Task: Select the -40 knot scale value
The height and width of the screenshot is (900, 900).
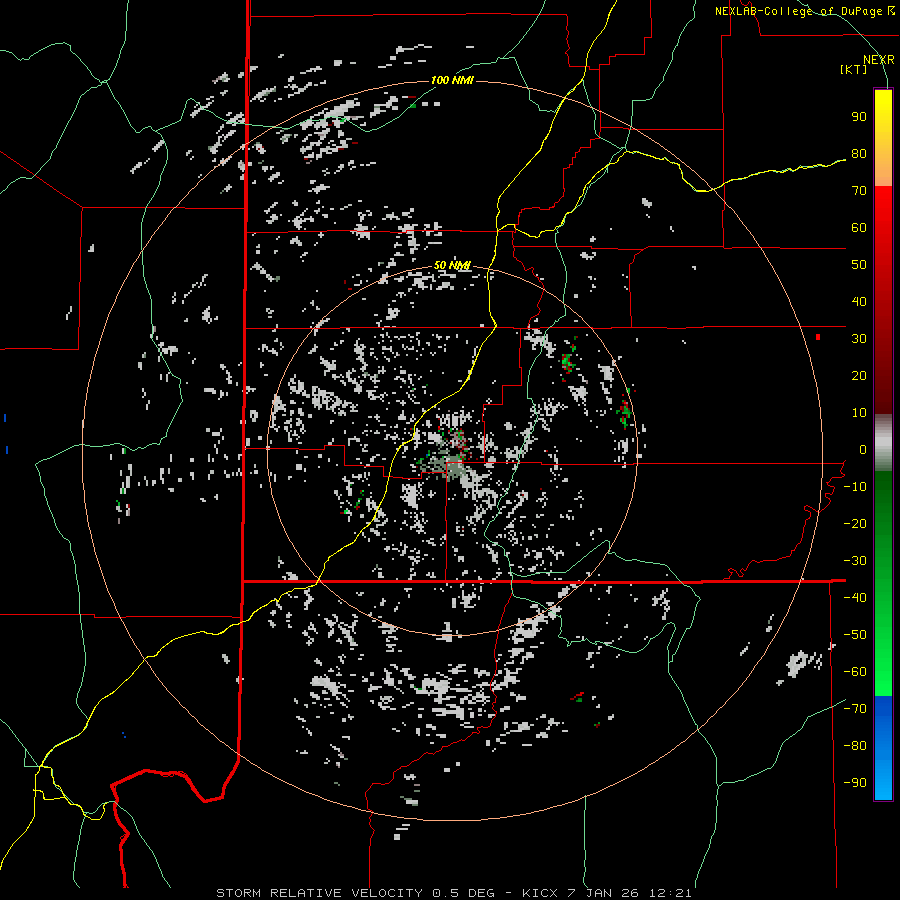Action: (x=855, y=598)
